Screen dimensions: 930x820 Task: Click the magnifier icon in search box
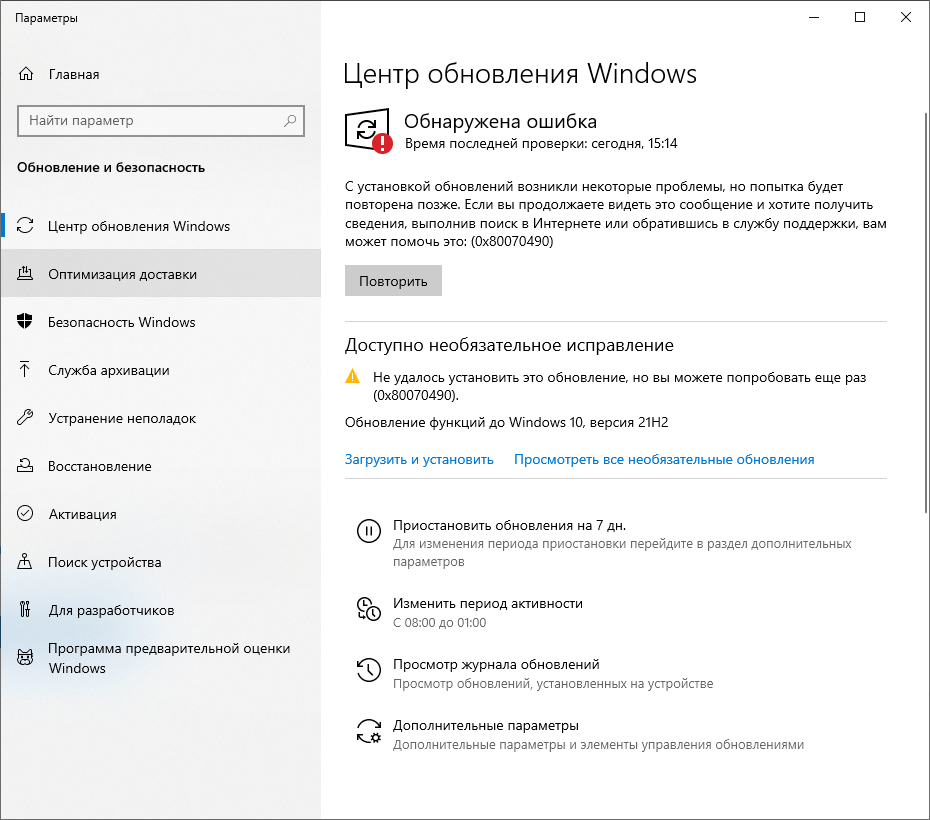290,120
